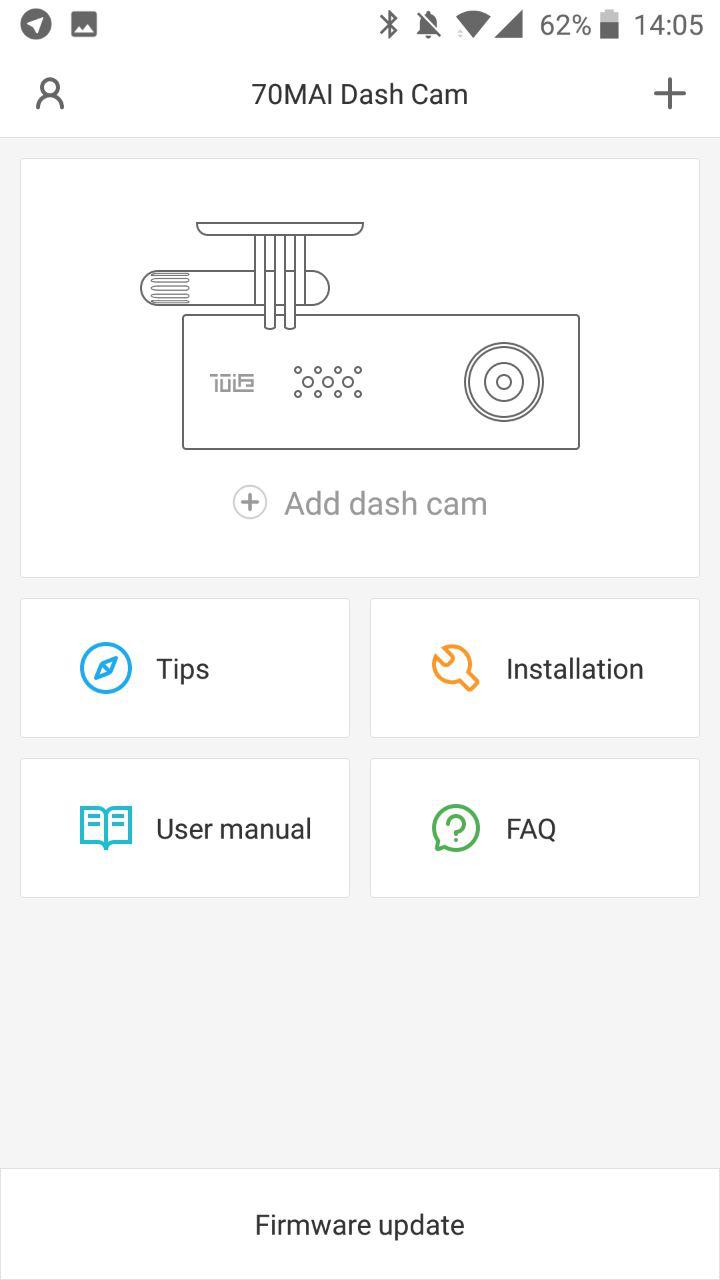Screen dimensions: 720x1280
Task: Tap the circled plus beside Add dash cam
Action: coord(250,503)
